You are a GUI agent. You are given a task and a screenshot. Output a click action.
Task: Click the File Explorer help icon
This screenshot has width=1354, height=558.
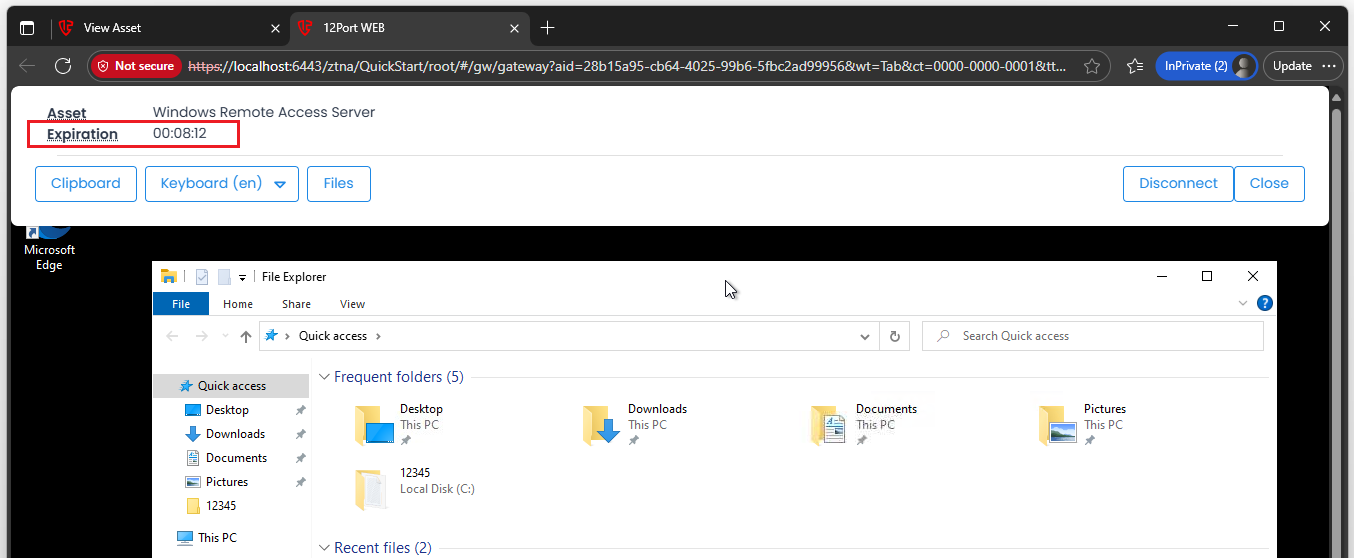1264,303
